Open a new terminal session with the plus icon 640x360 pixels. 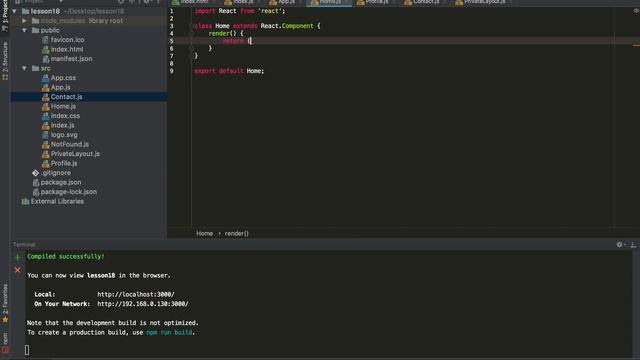coord(18,257)
